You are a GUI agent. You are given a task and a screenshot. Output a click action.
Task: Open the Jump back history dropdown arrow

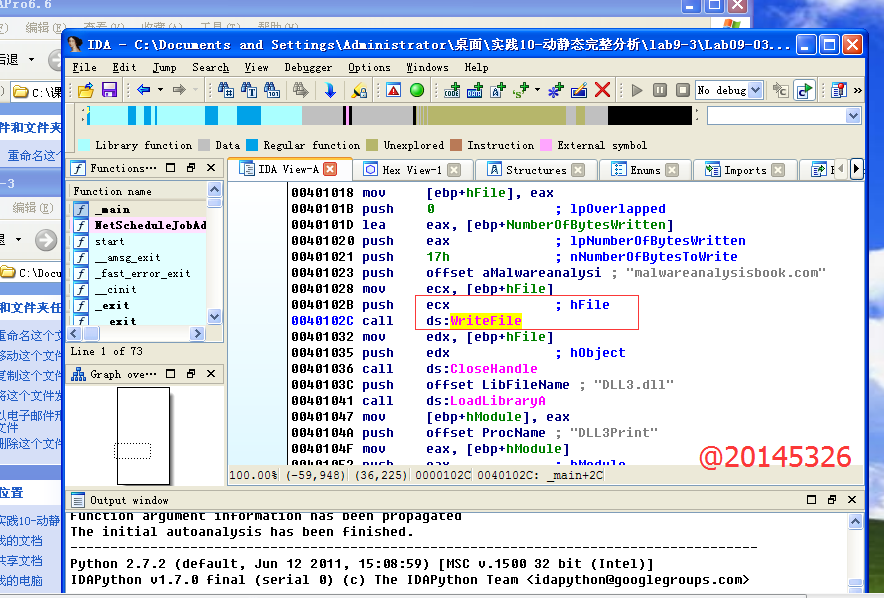(160, 90)
